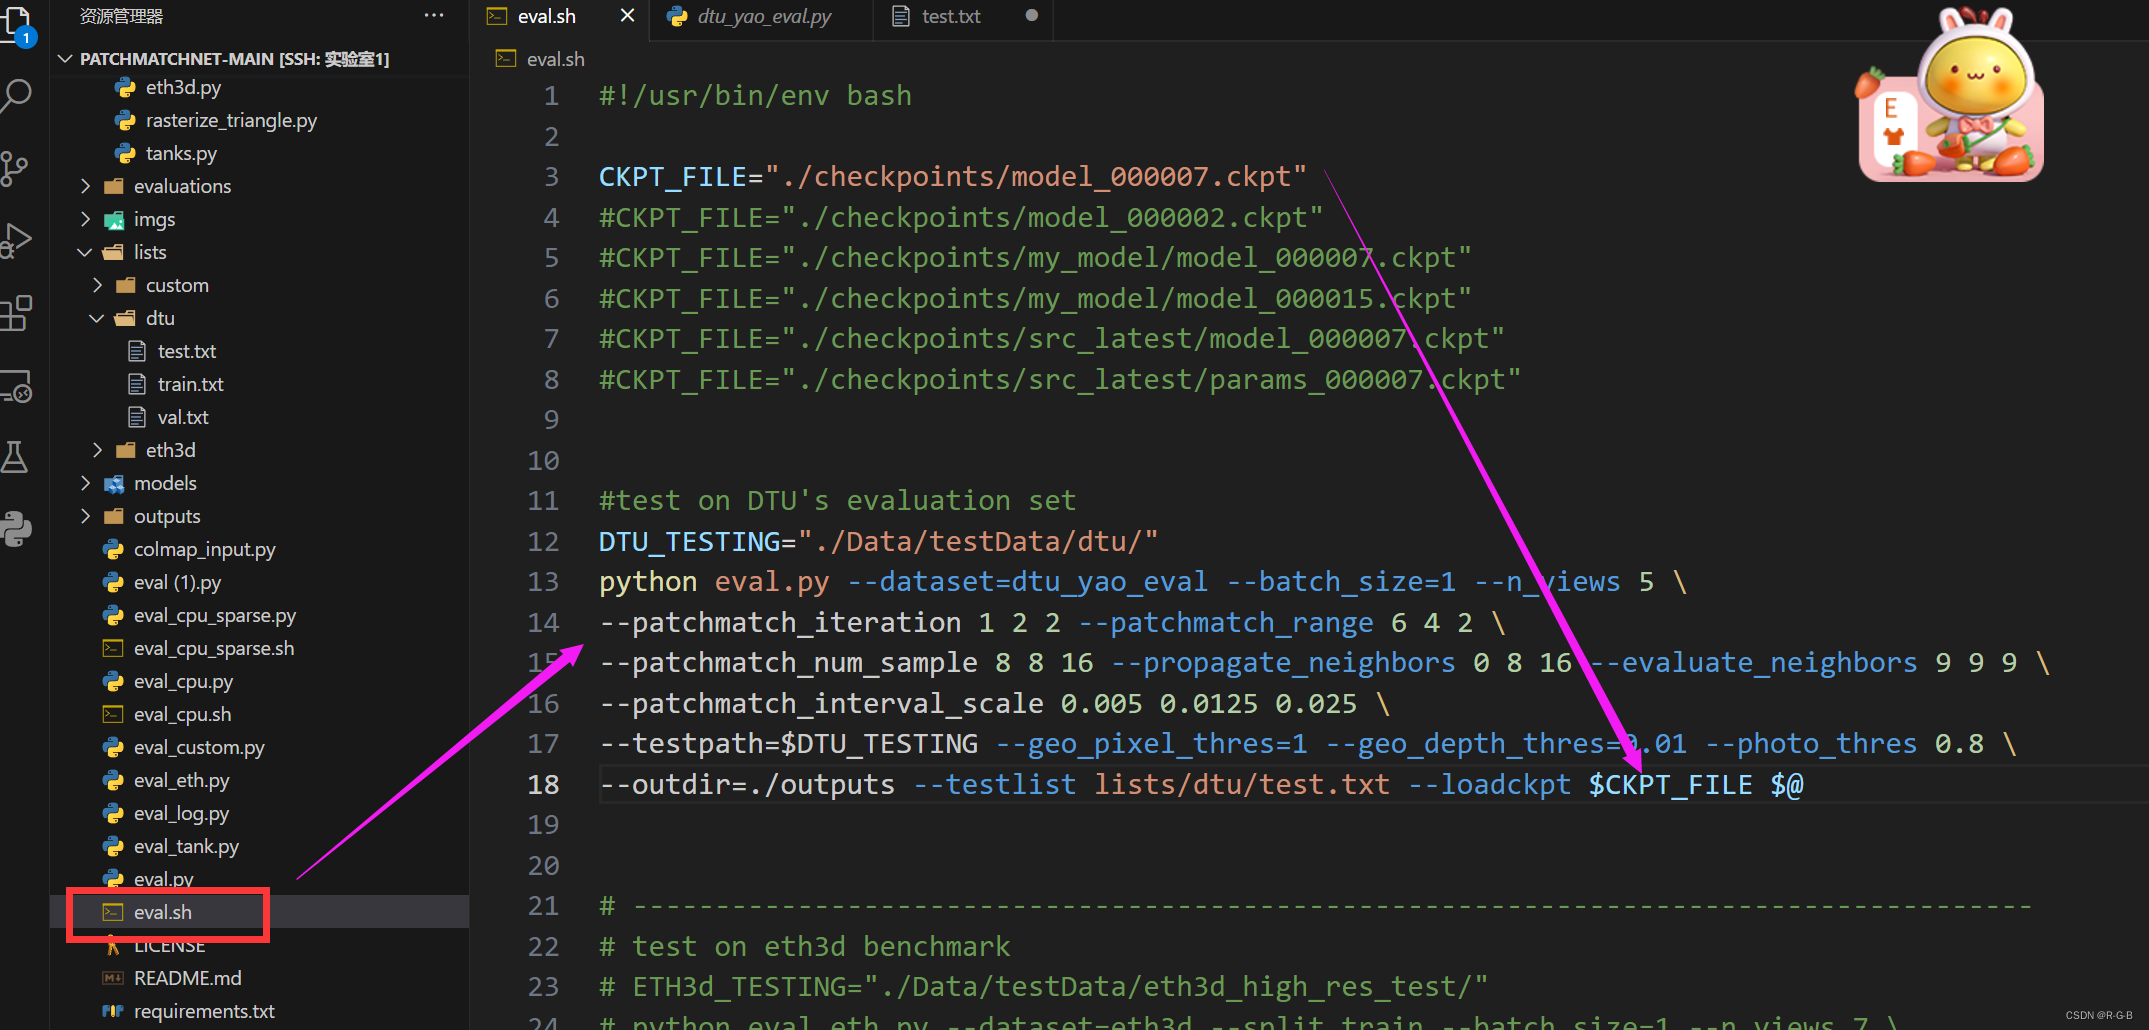The height and width of the screenshot is (1030, 2149).
Task: Click the $CKPT_FILE variable on line 18
Action: (x=1670, y=785)
